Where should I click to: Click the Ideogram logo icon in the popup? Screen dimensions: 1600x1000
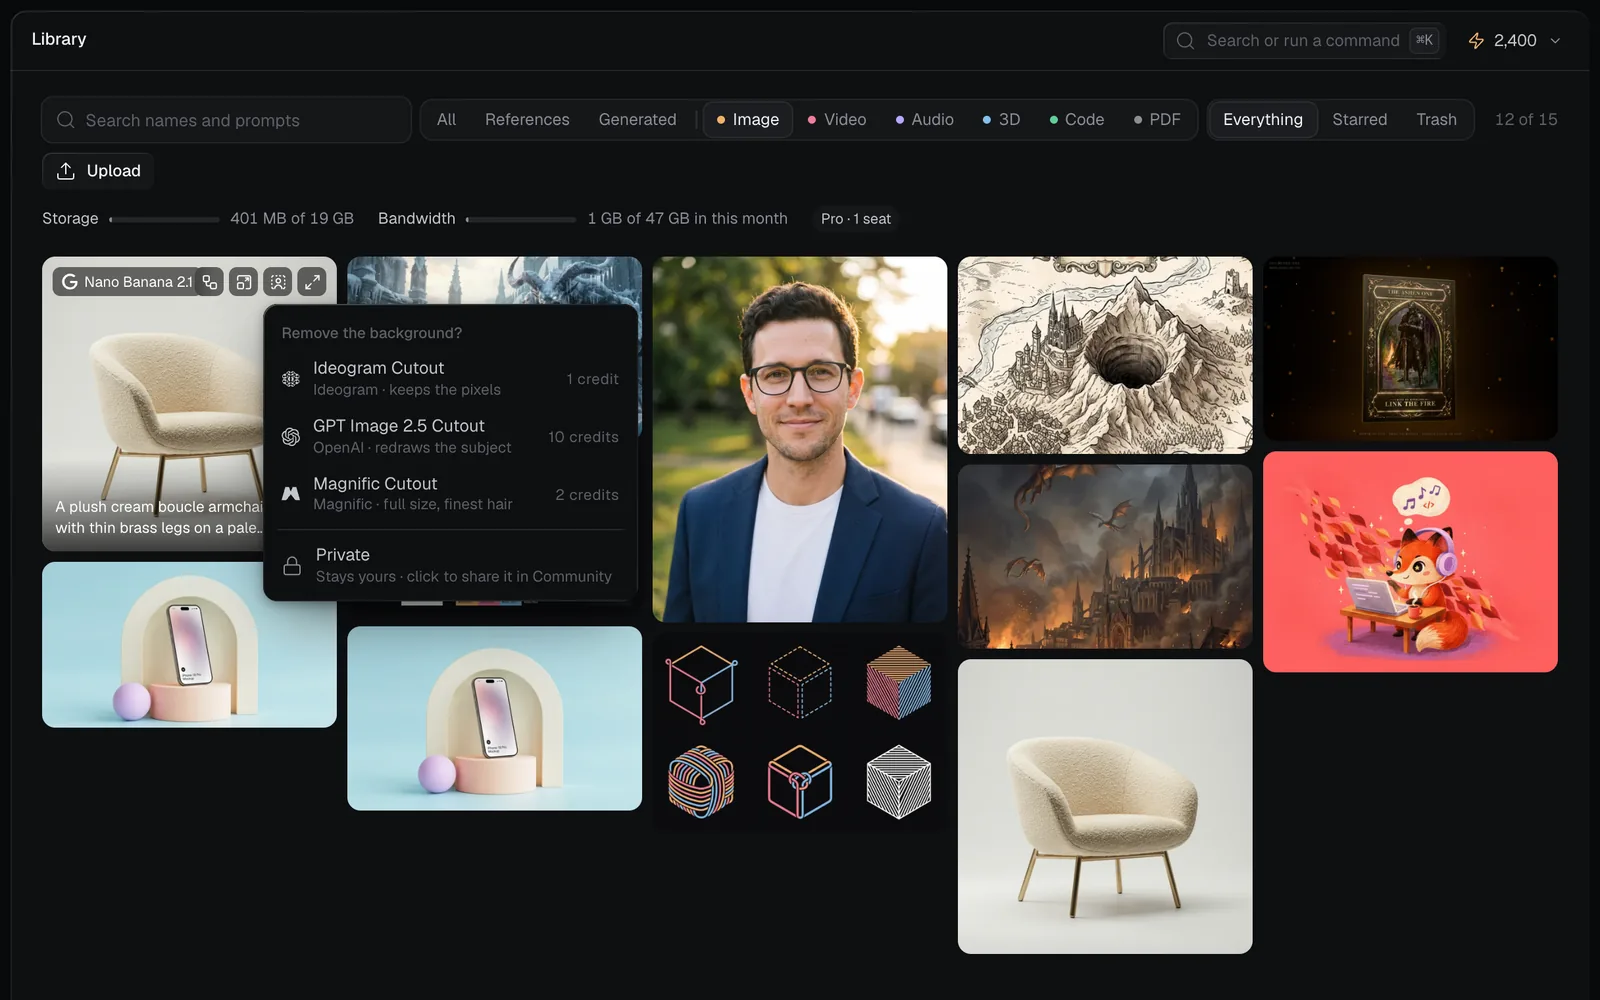[291, 379]
